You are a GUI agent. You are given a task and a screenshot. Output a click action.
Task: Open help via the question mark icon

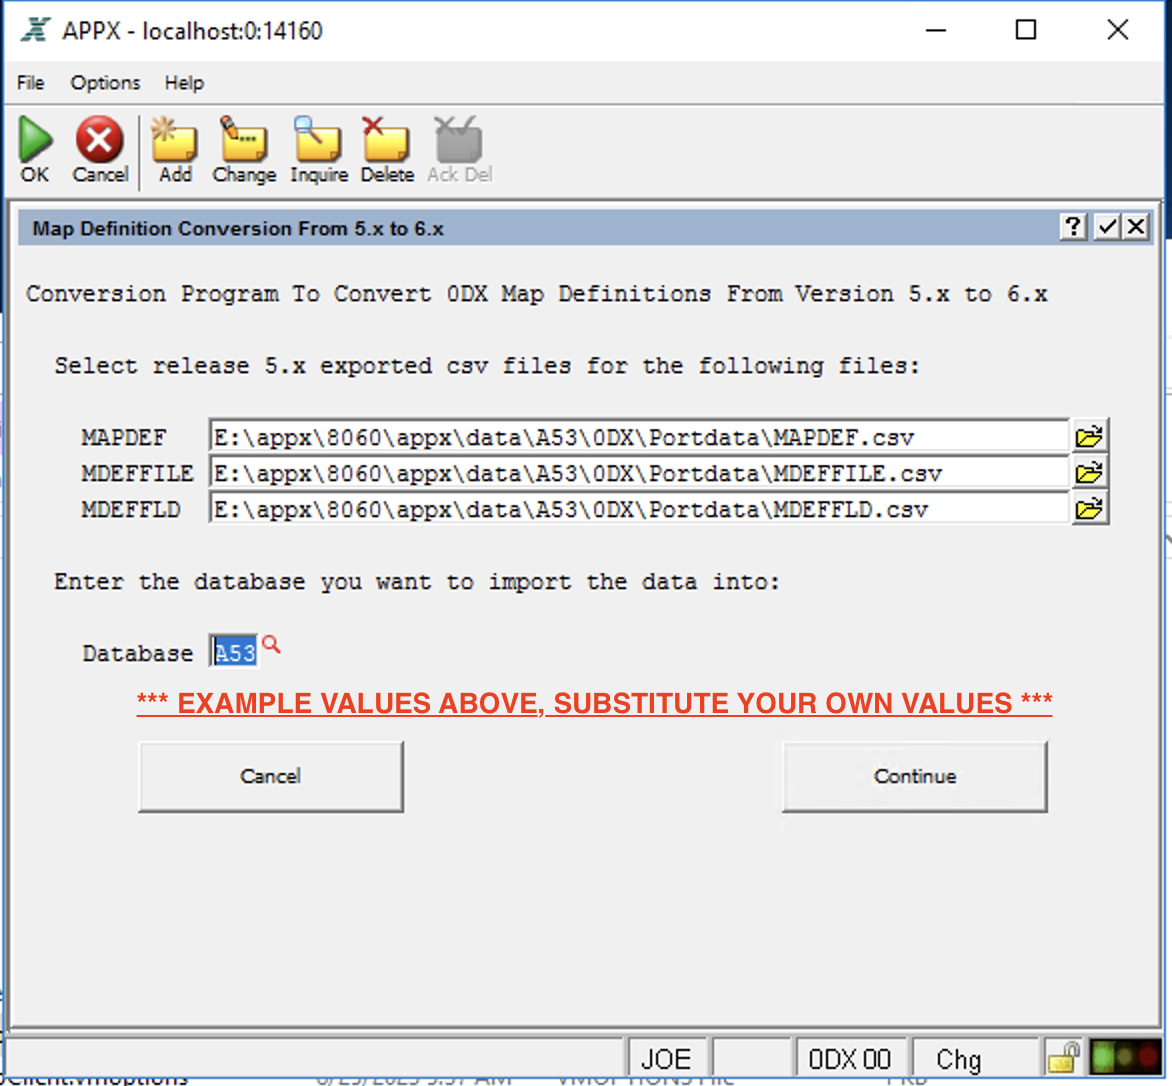tap(1072, 227)
